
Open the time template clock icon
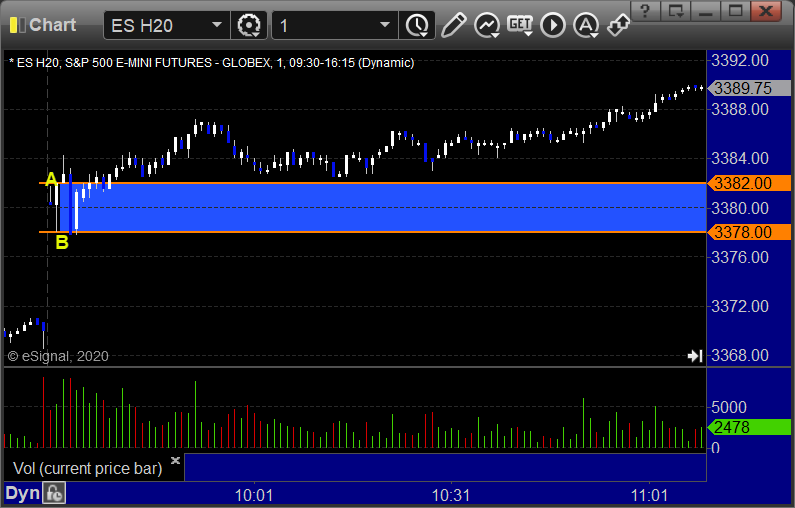coord(417,25)
